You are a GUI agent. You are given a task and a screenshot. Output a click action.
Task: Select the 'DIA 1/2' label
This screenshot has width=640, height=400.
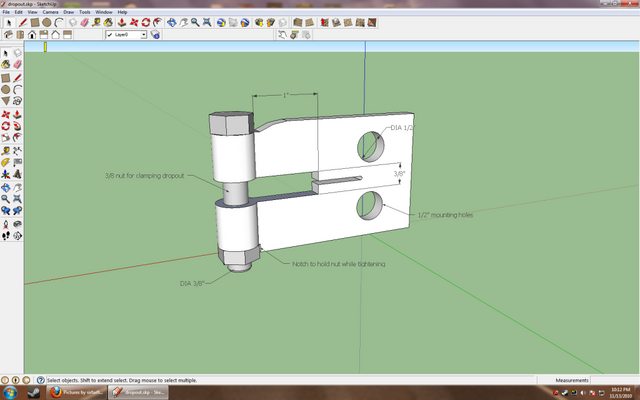click(402, 128)
